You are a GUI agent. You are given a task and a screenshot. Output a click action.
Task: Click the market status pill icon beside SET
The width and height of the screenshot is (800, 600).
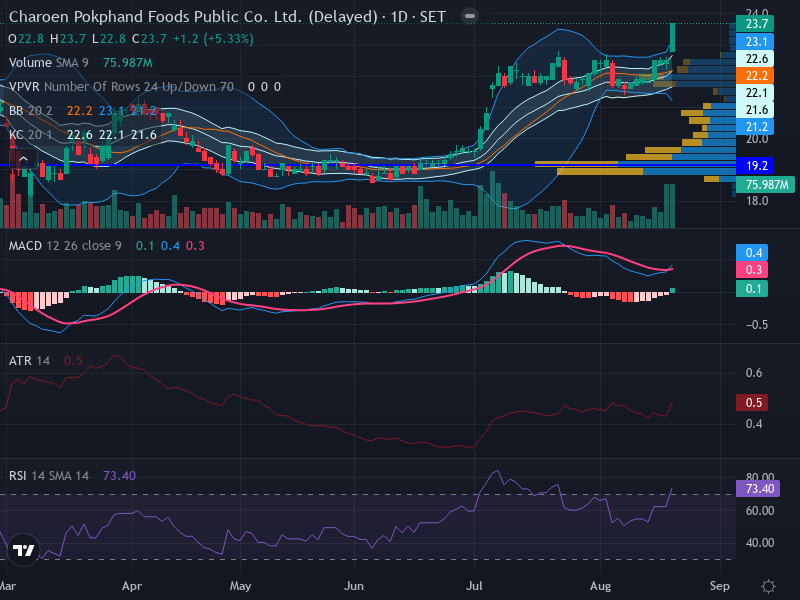469,16
